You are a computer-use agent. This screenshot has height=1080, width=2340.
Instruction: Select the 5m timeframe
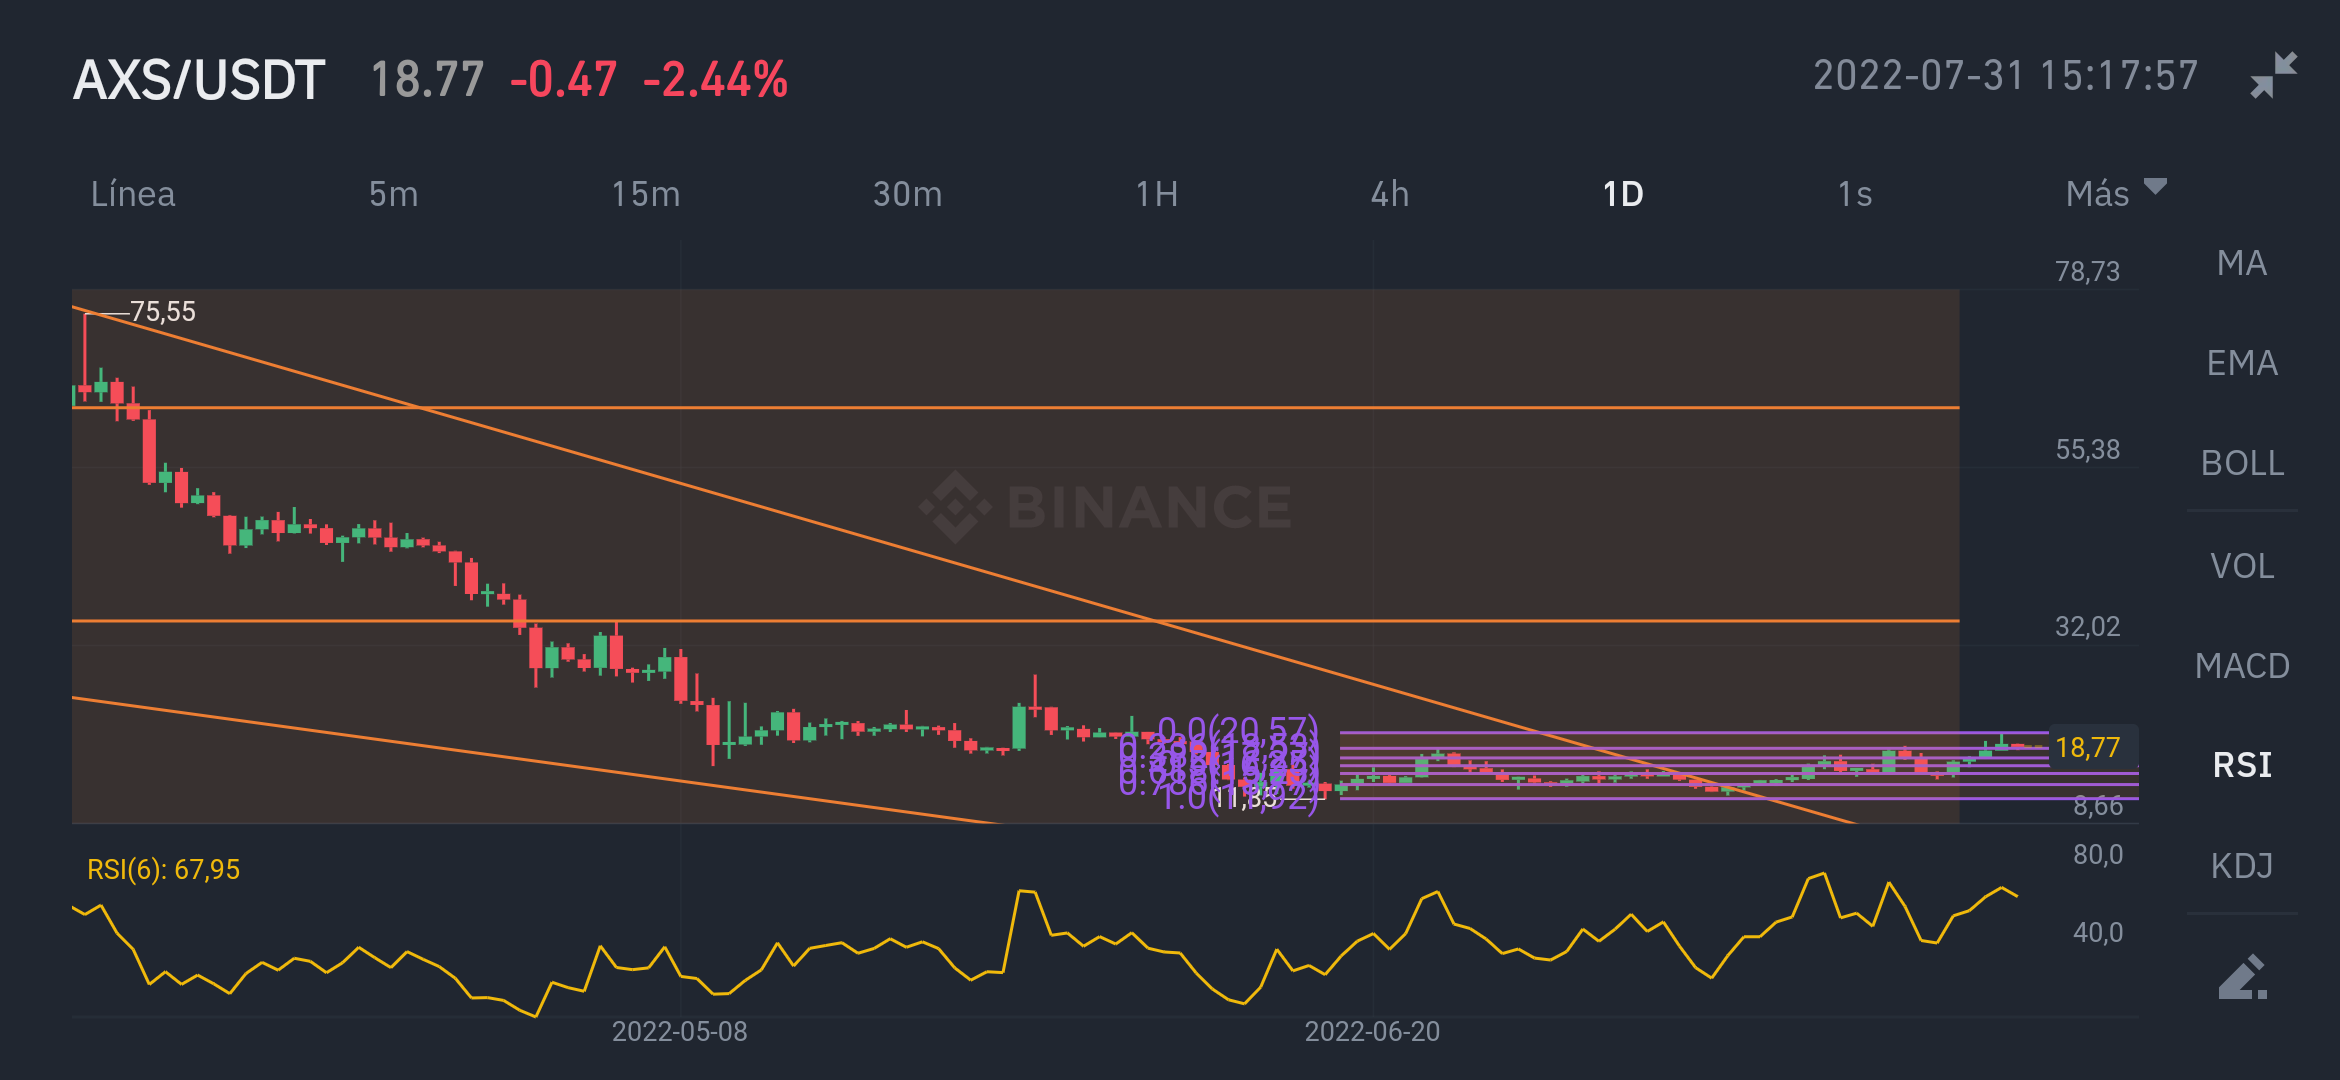tap(393, 194)
